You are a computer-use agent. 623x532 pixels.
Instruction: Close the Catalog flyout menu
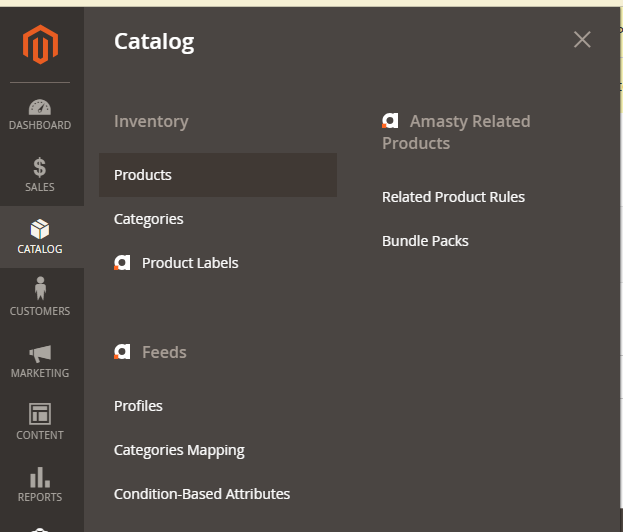[x=582, y=40]
